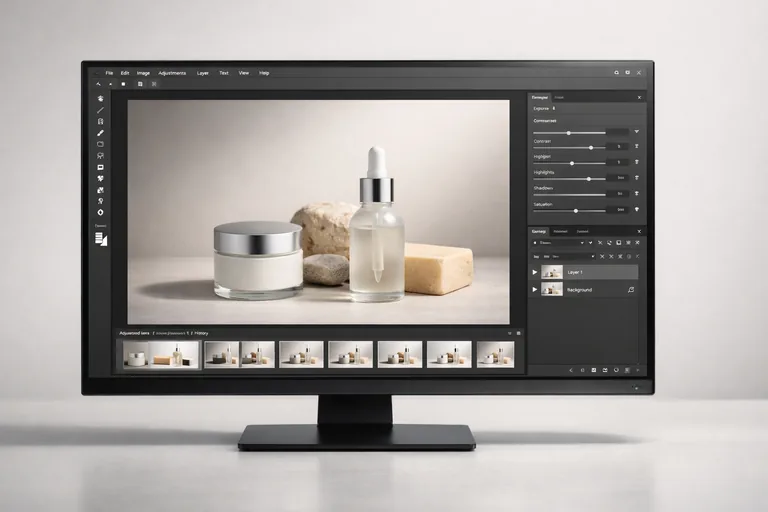This screenshot has width=768, height=512.
Task: Open the Adjustments menu
Action: [x=173, y=73]
